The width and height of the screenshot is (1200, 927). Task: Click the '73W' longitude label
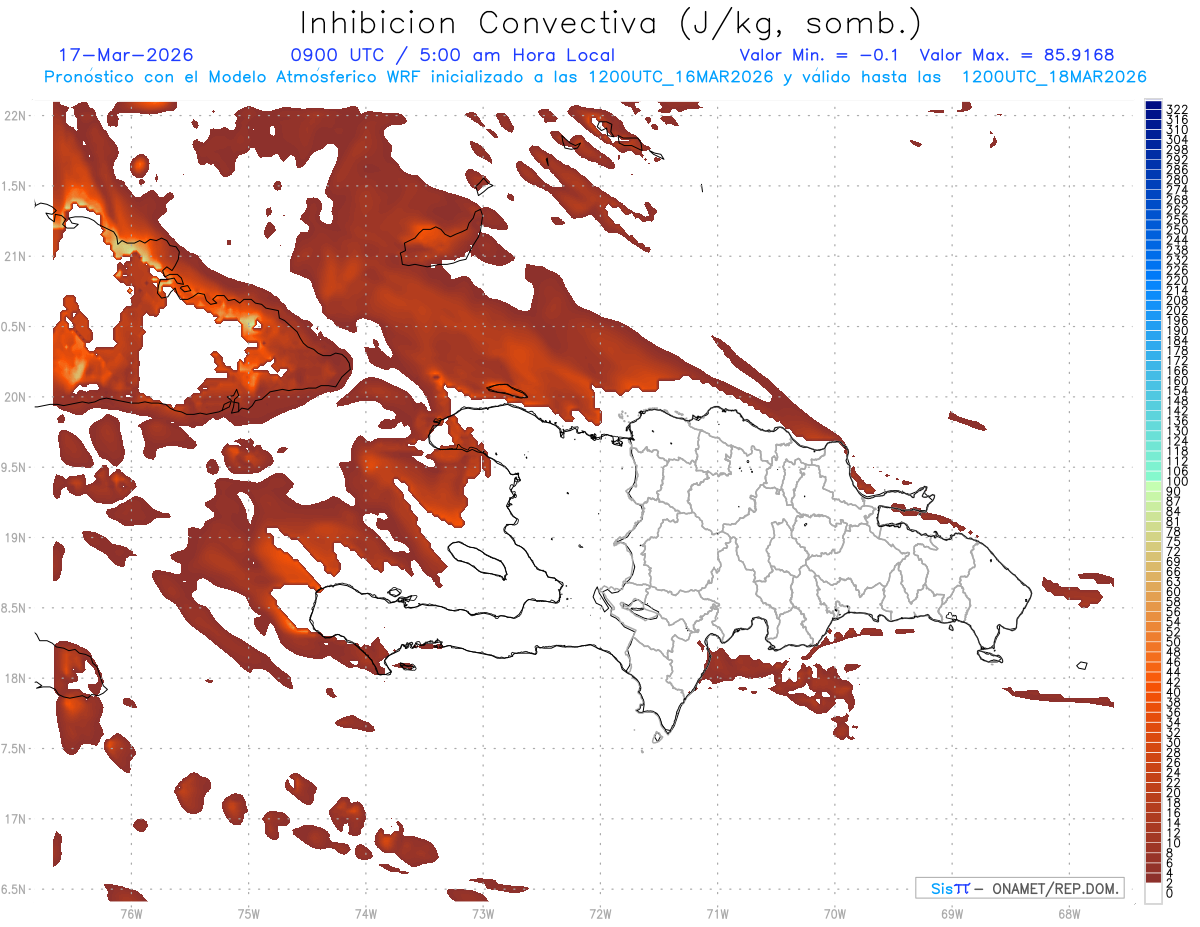(x=482, y=913)
